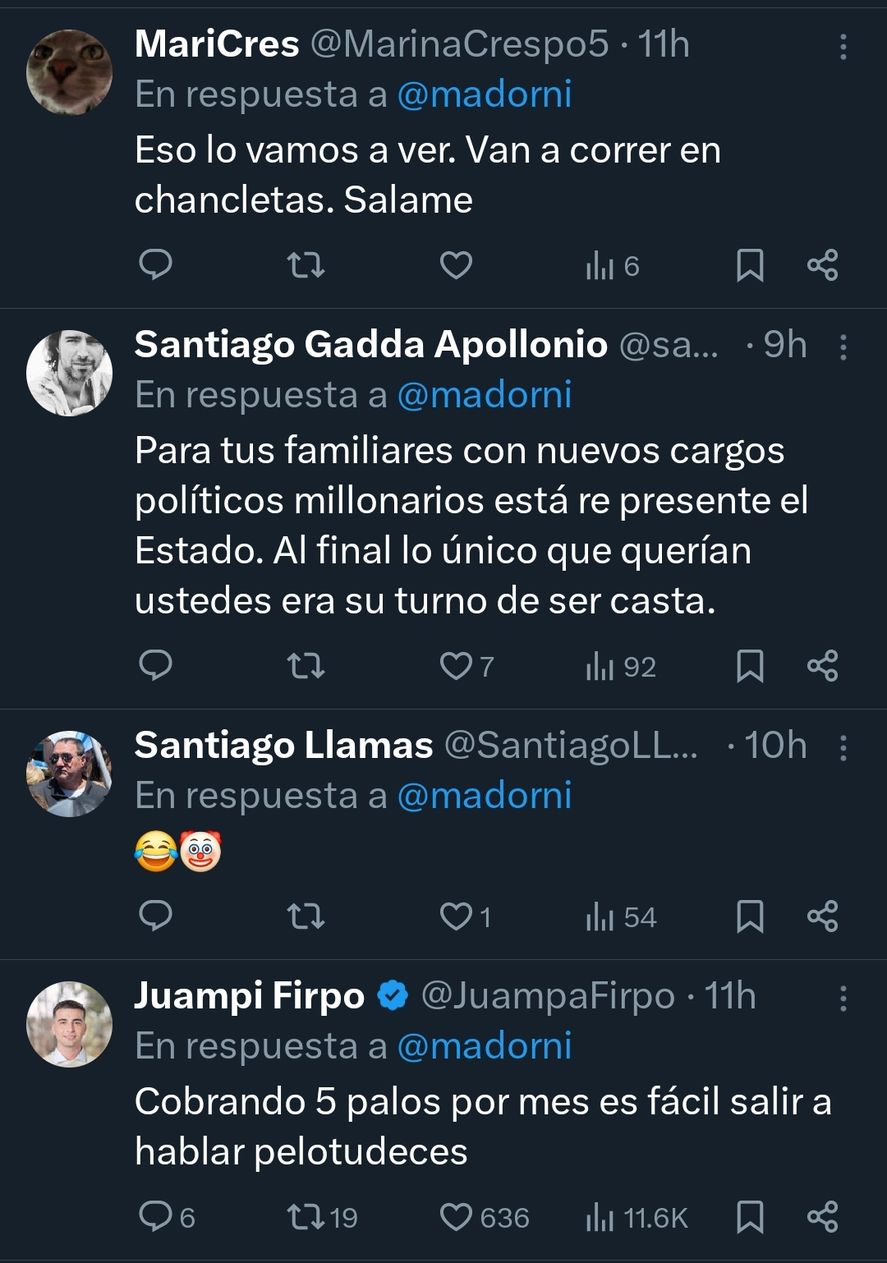Reply to MariCres's tweet
Image resolution: width=887 pixels, height=1263 pixels.
coord(154,265)
